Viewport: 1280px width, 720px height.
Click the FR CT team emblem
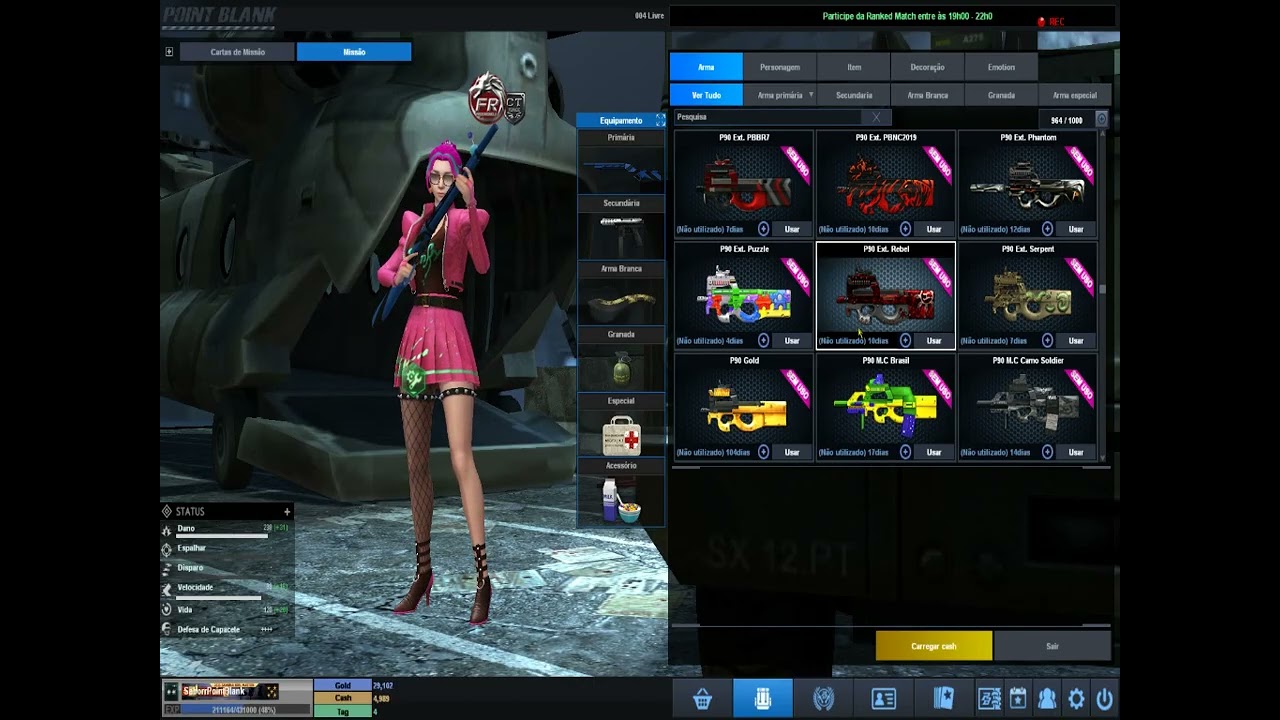[497, 99]
